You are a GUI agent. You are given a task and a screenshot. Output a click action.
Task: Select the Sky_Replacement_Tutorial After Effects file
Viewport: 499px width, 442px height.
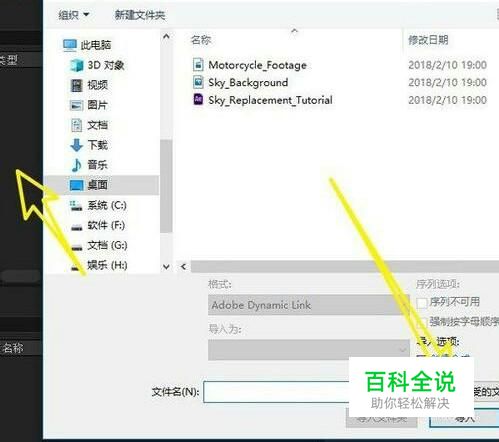(263, 100)
